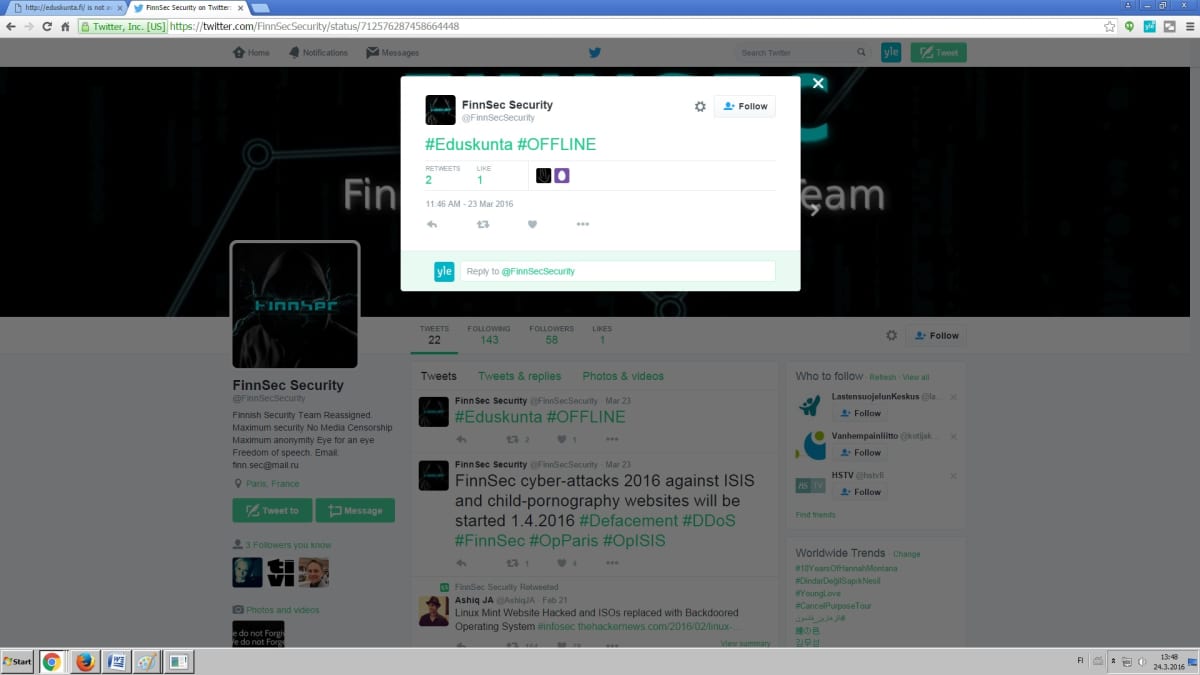1200x675 pixels.
Task: Open the #Eduskunta hashtag in the popup
Action: 468,144
